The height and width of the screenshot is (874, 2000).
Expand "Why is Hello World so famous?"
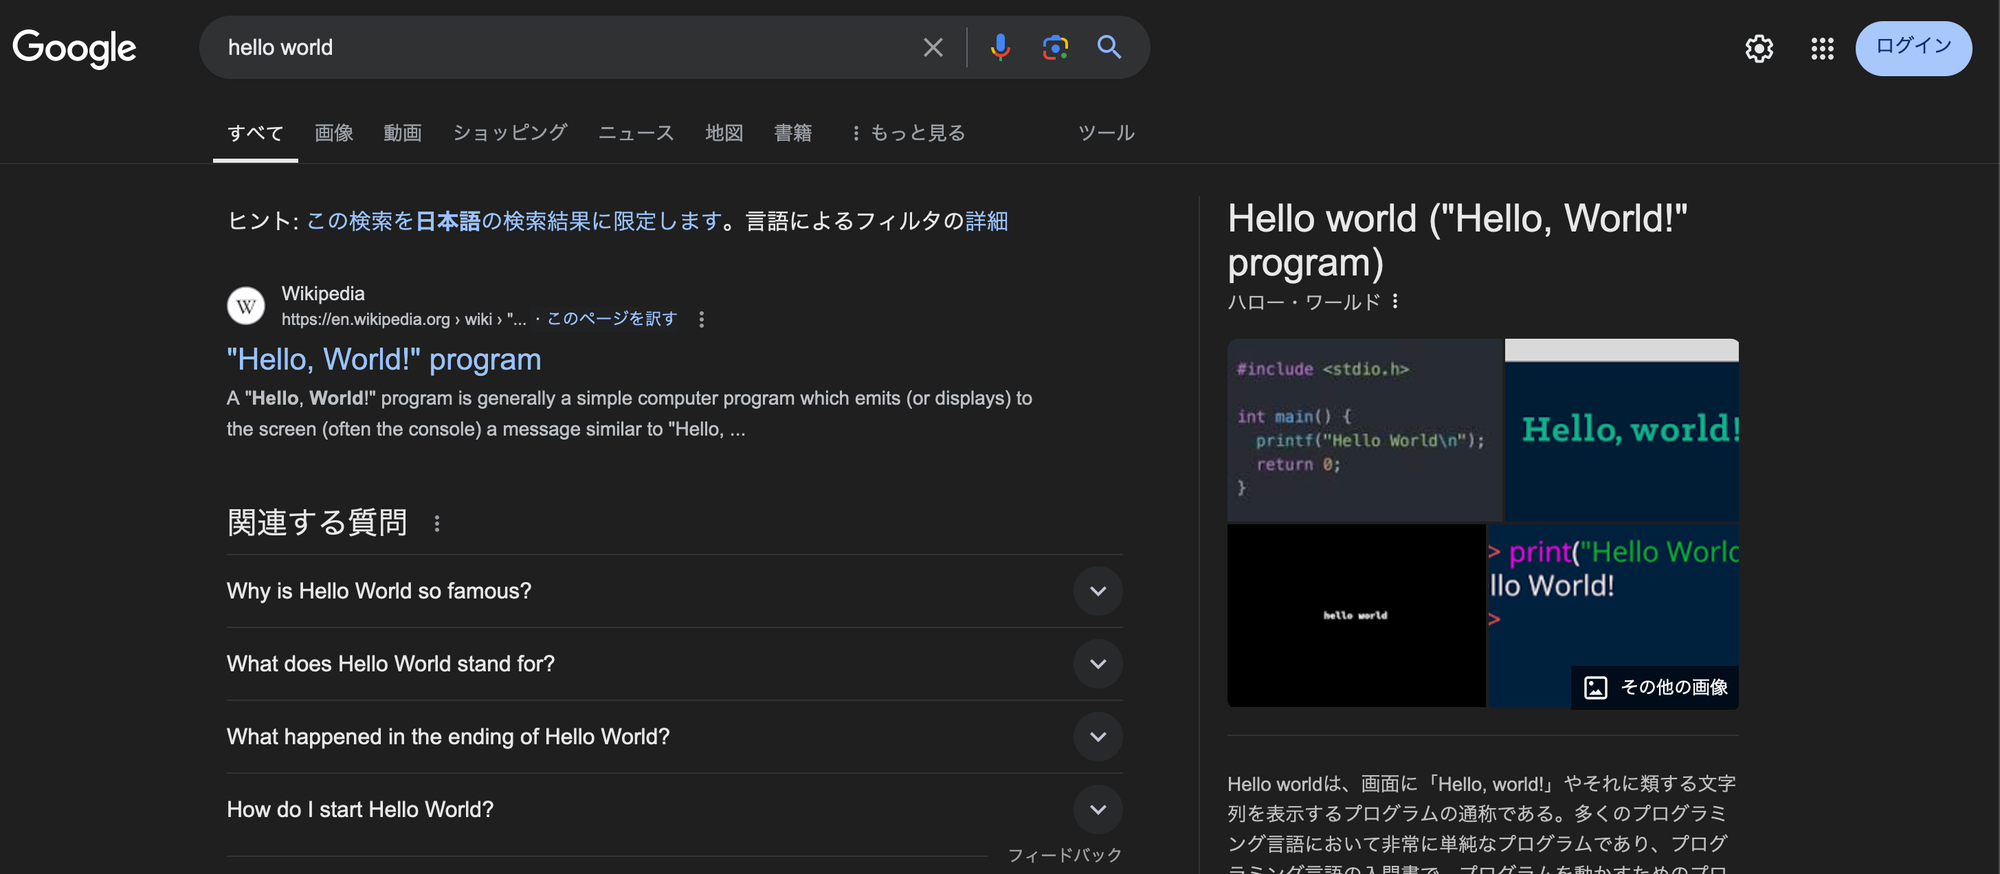tap(675, 591)
